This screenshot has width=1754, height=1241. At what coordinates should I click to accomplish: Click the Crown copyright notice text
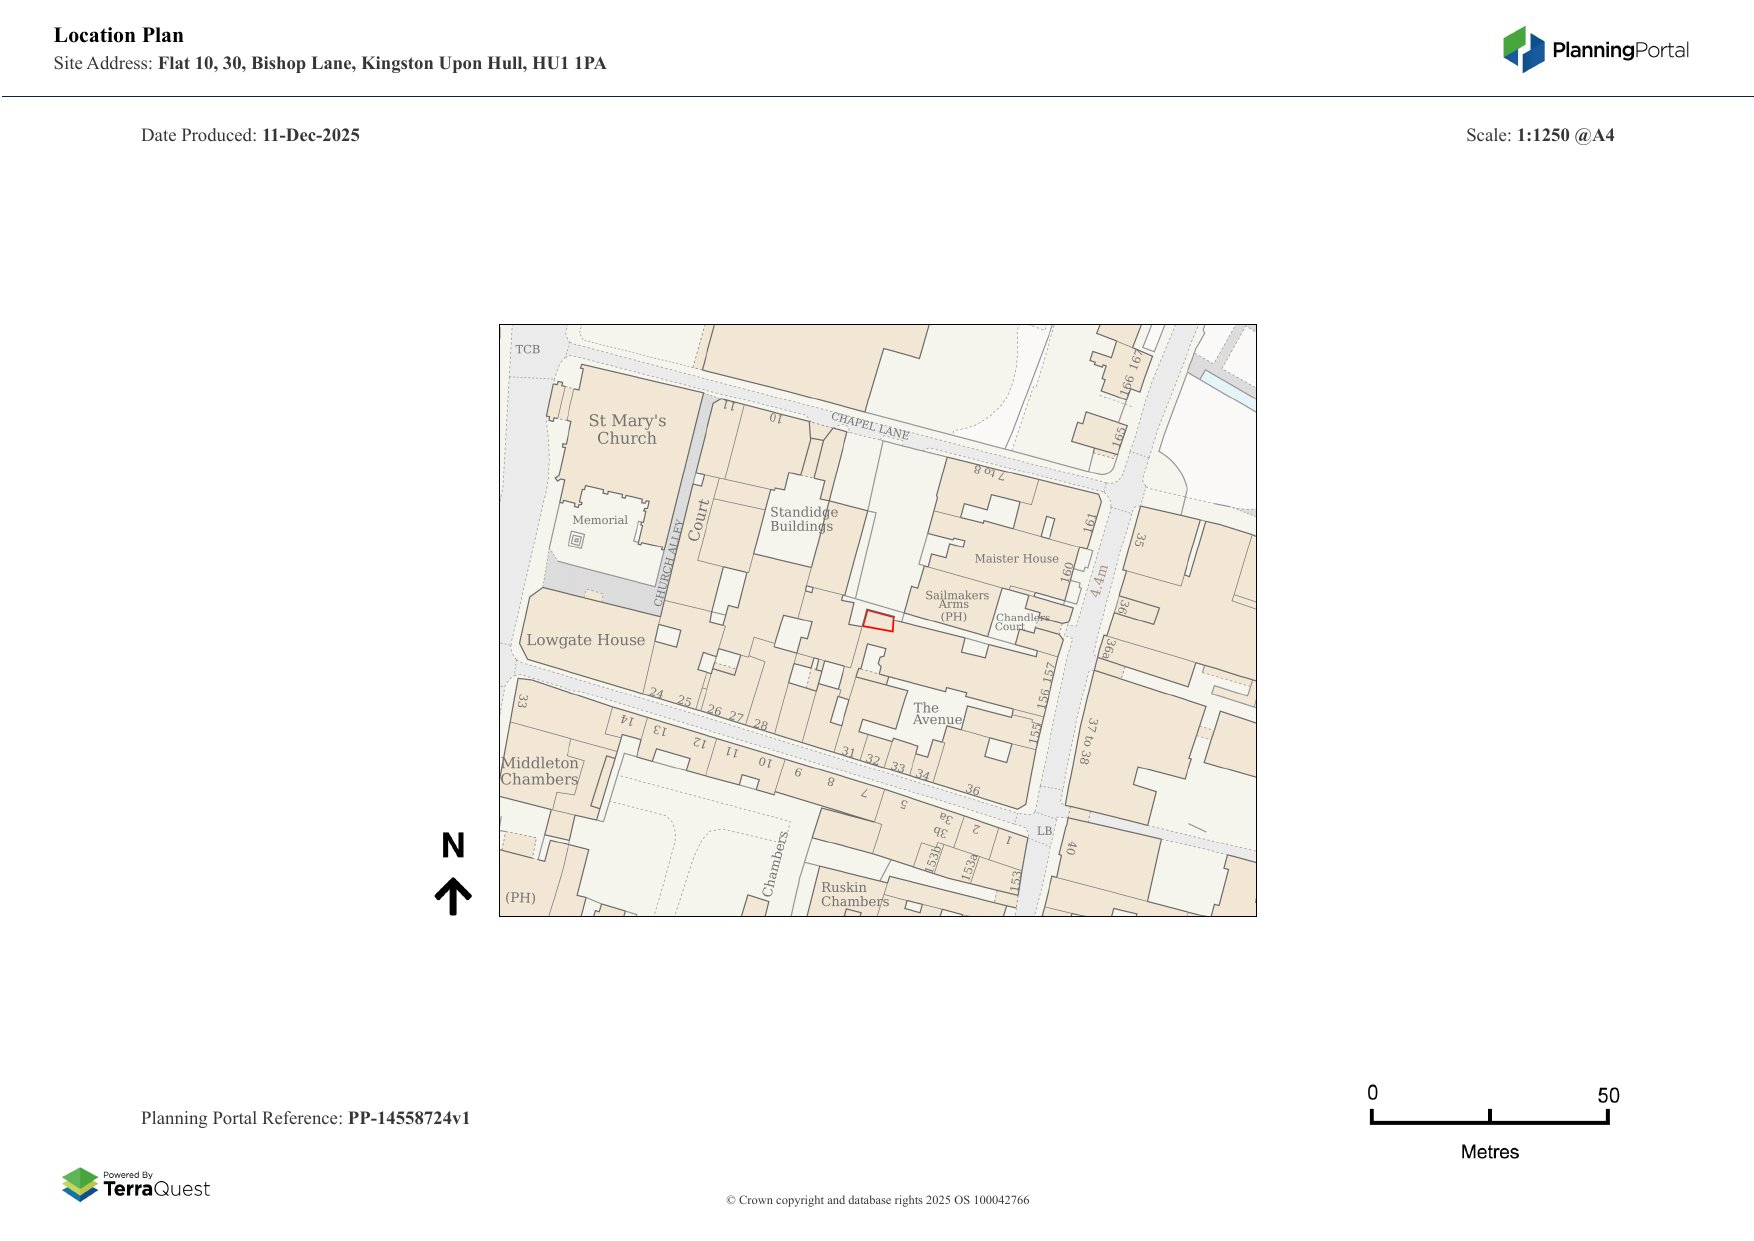pyautogui.click(x=877, y=1200)
